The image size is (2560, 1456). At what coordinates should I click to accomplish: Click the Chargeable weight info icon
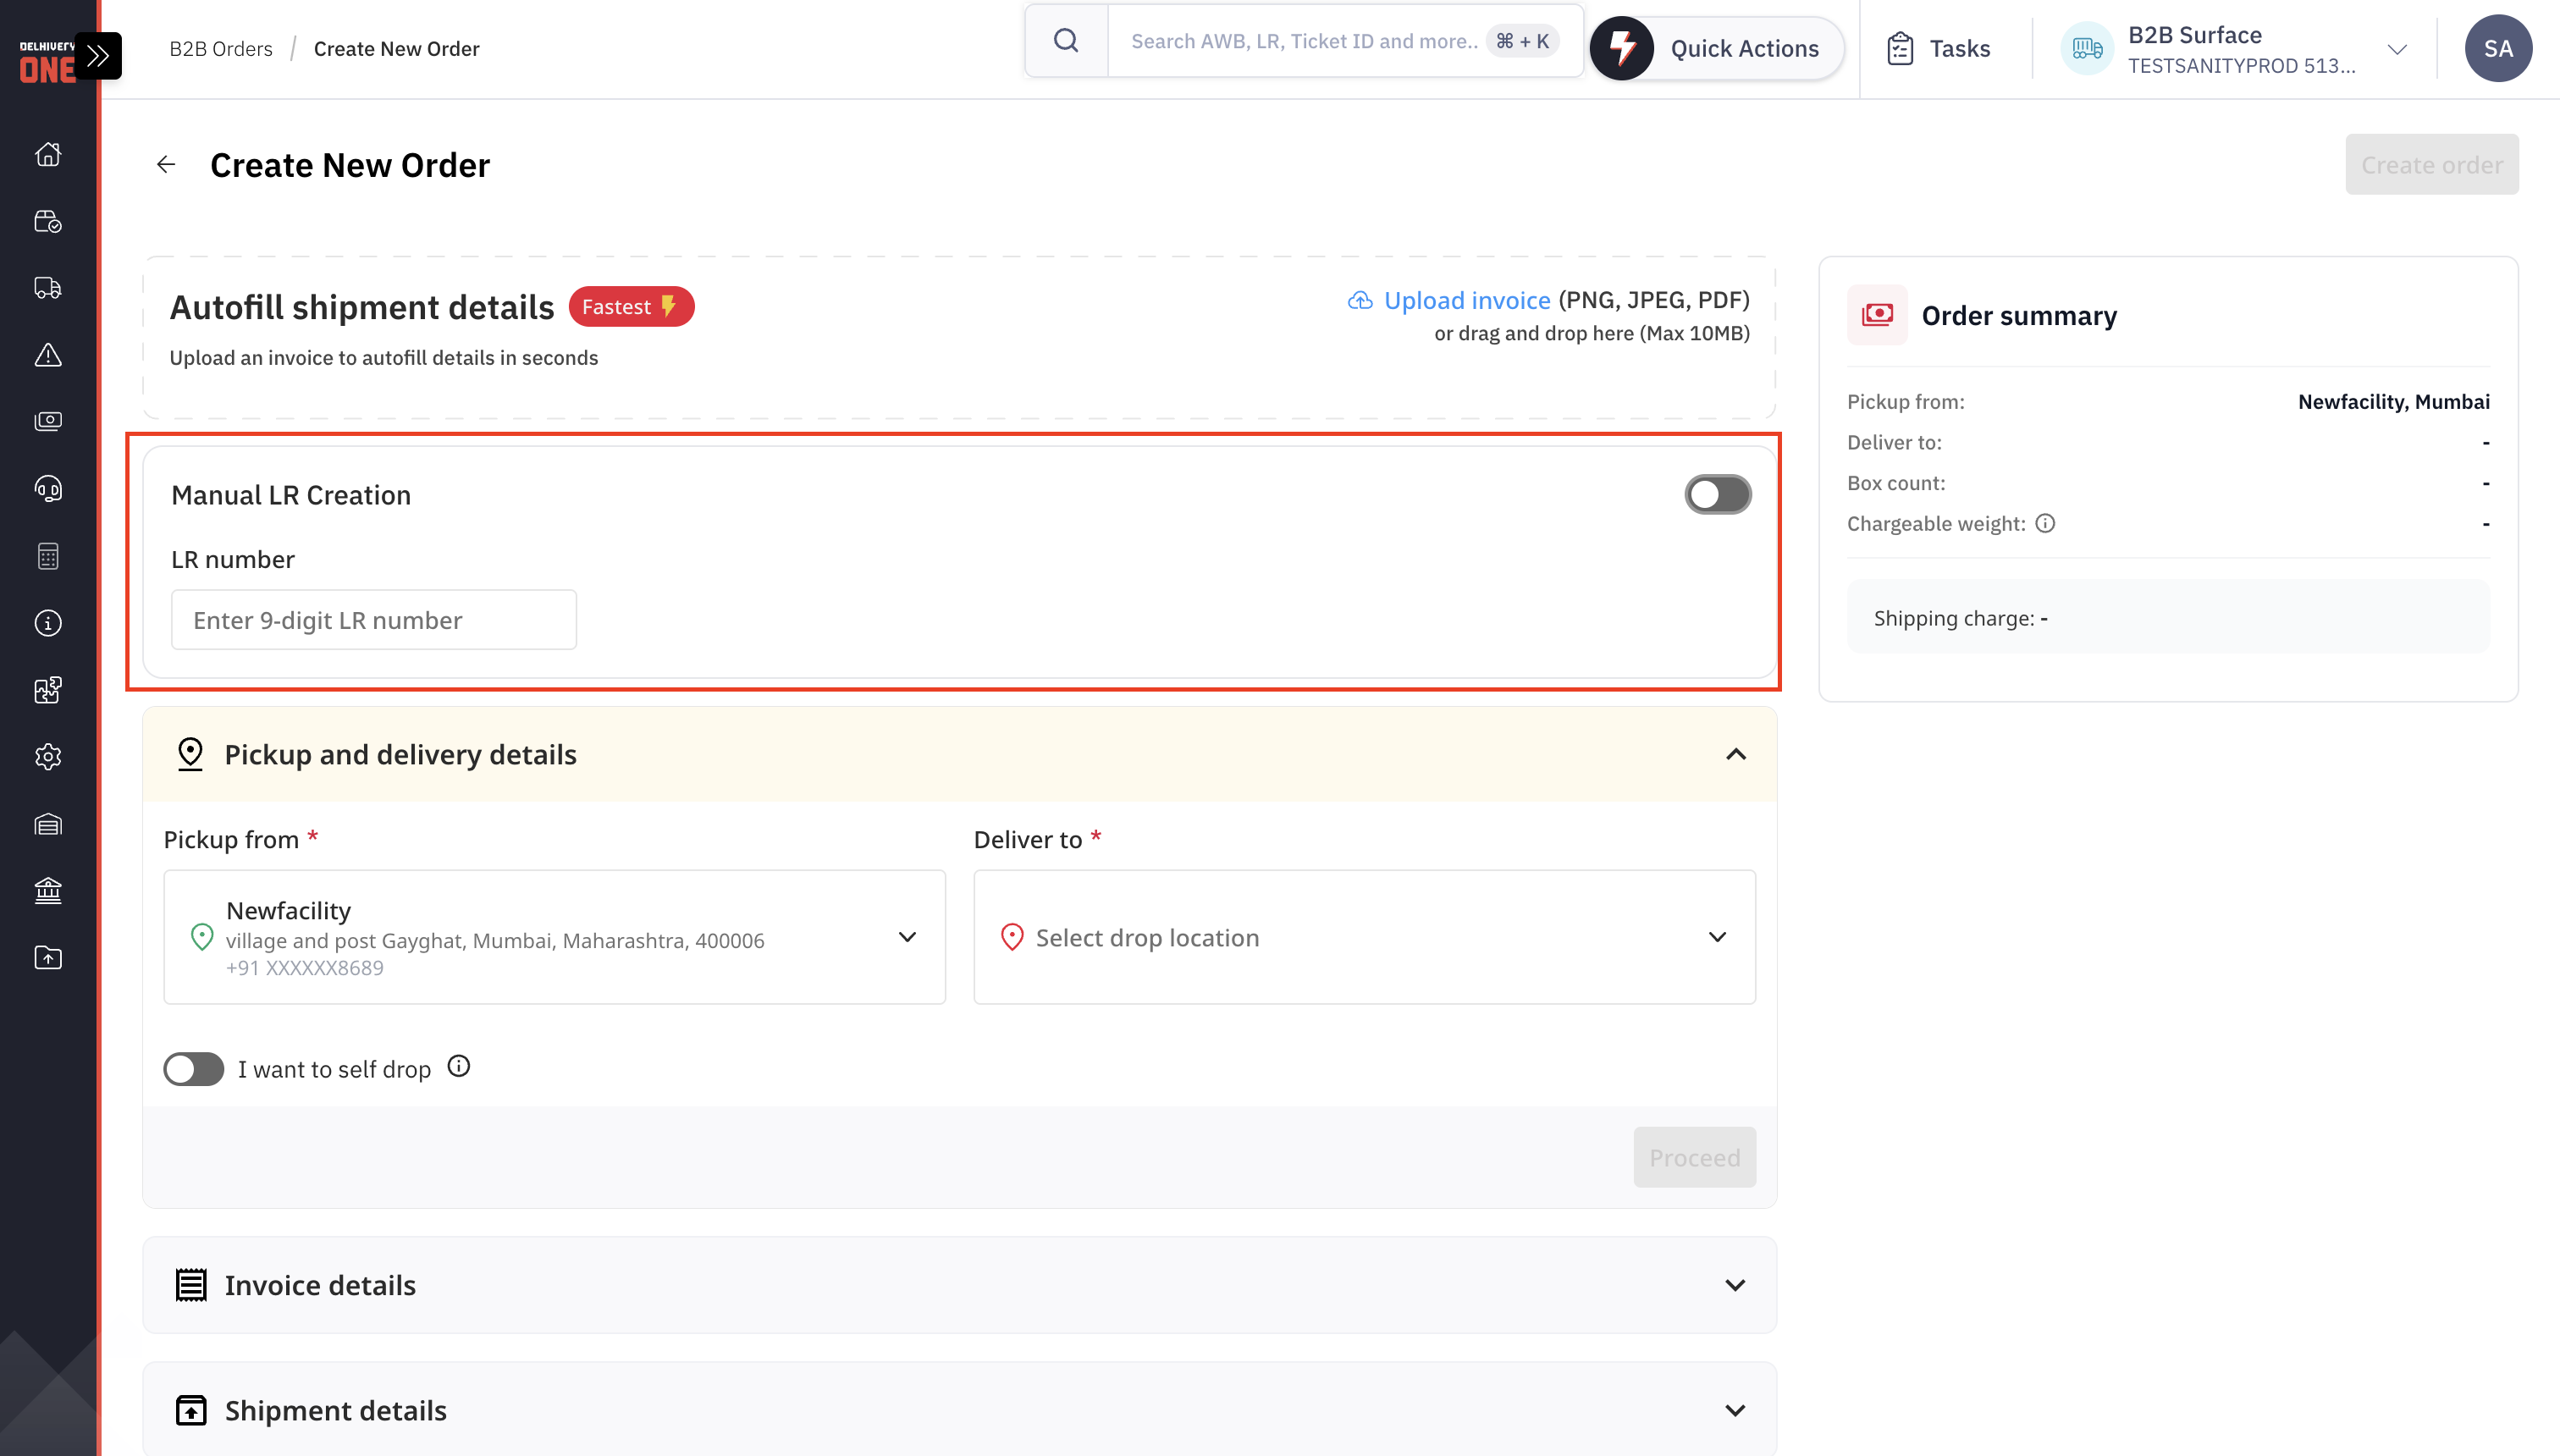pos(2045,523)
